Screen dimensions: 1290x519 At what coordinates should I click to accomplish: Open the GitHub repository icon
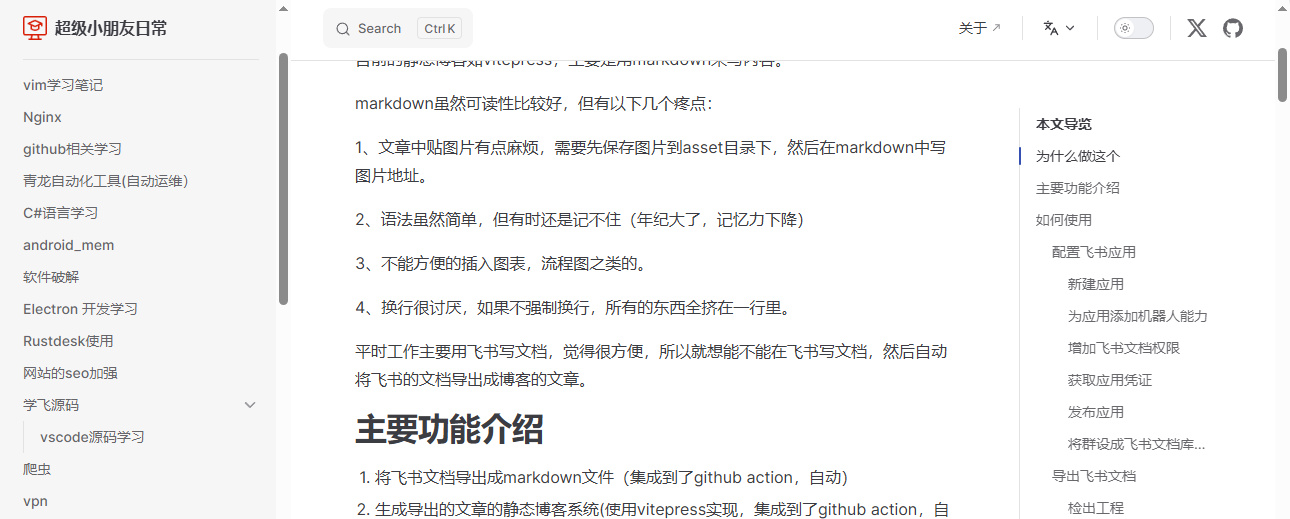(1233, 28)
